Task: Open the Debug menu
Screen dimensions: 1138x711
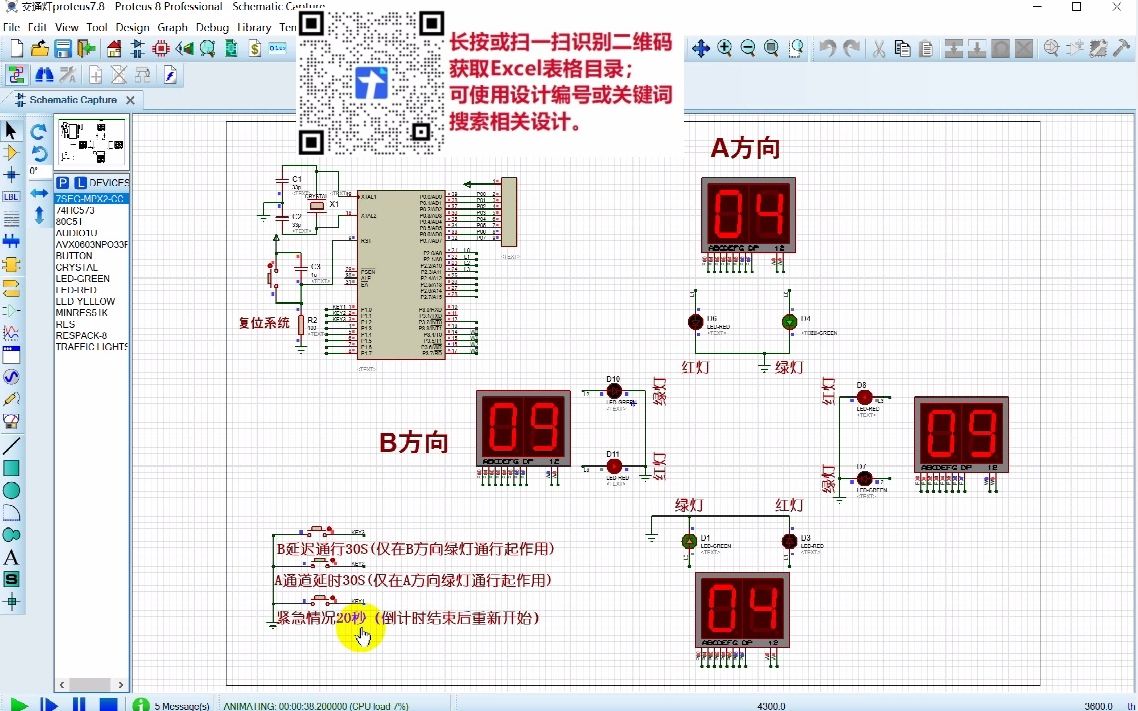Action: 212,27
